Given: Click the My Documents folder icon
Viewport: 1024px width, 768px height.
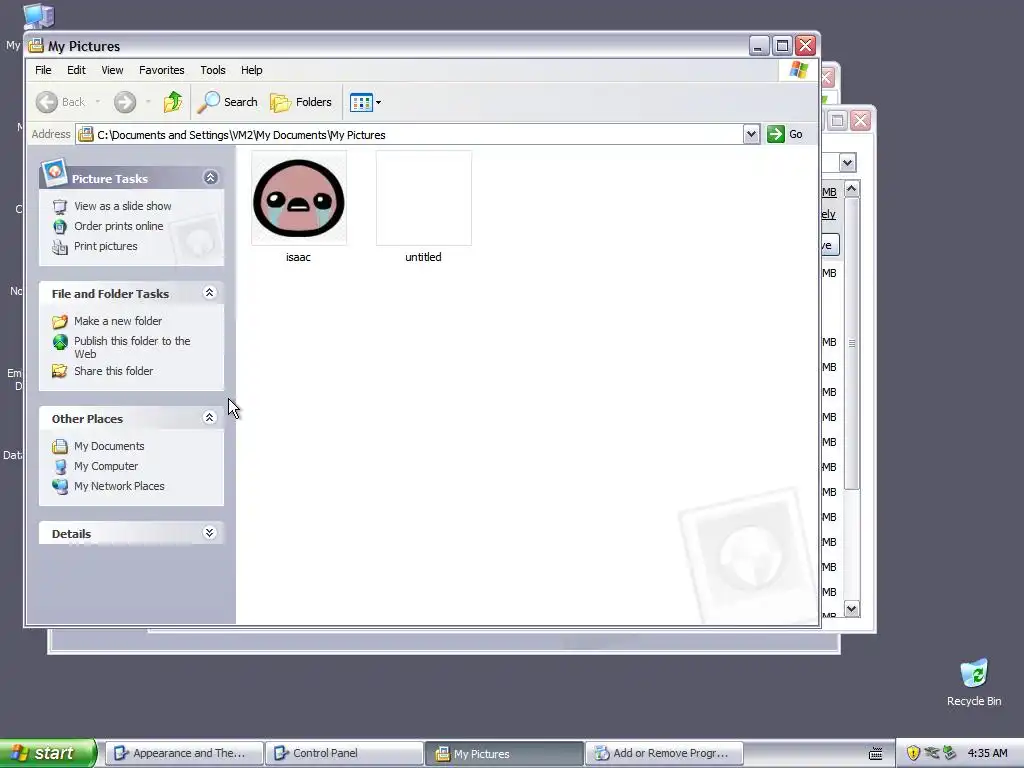Looking at the screenshot, I should click(60, 446).
